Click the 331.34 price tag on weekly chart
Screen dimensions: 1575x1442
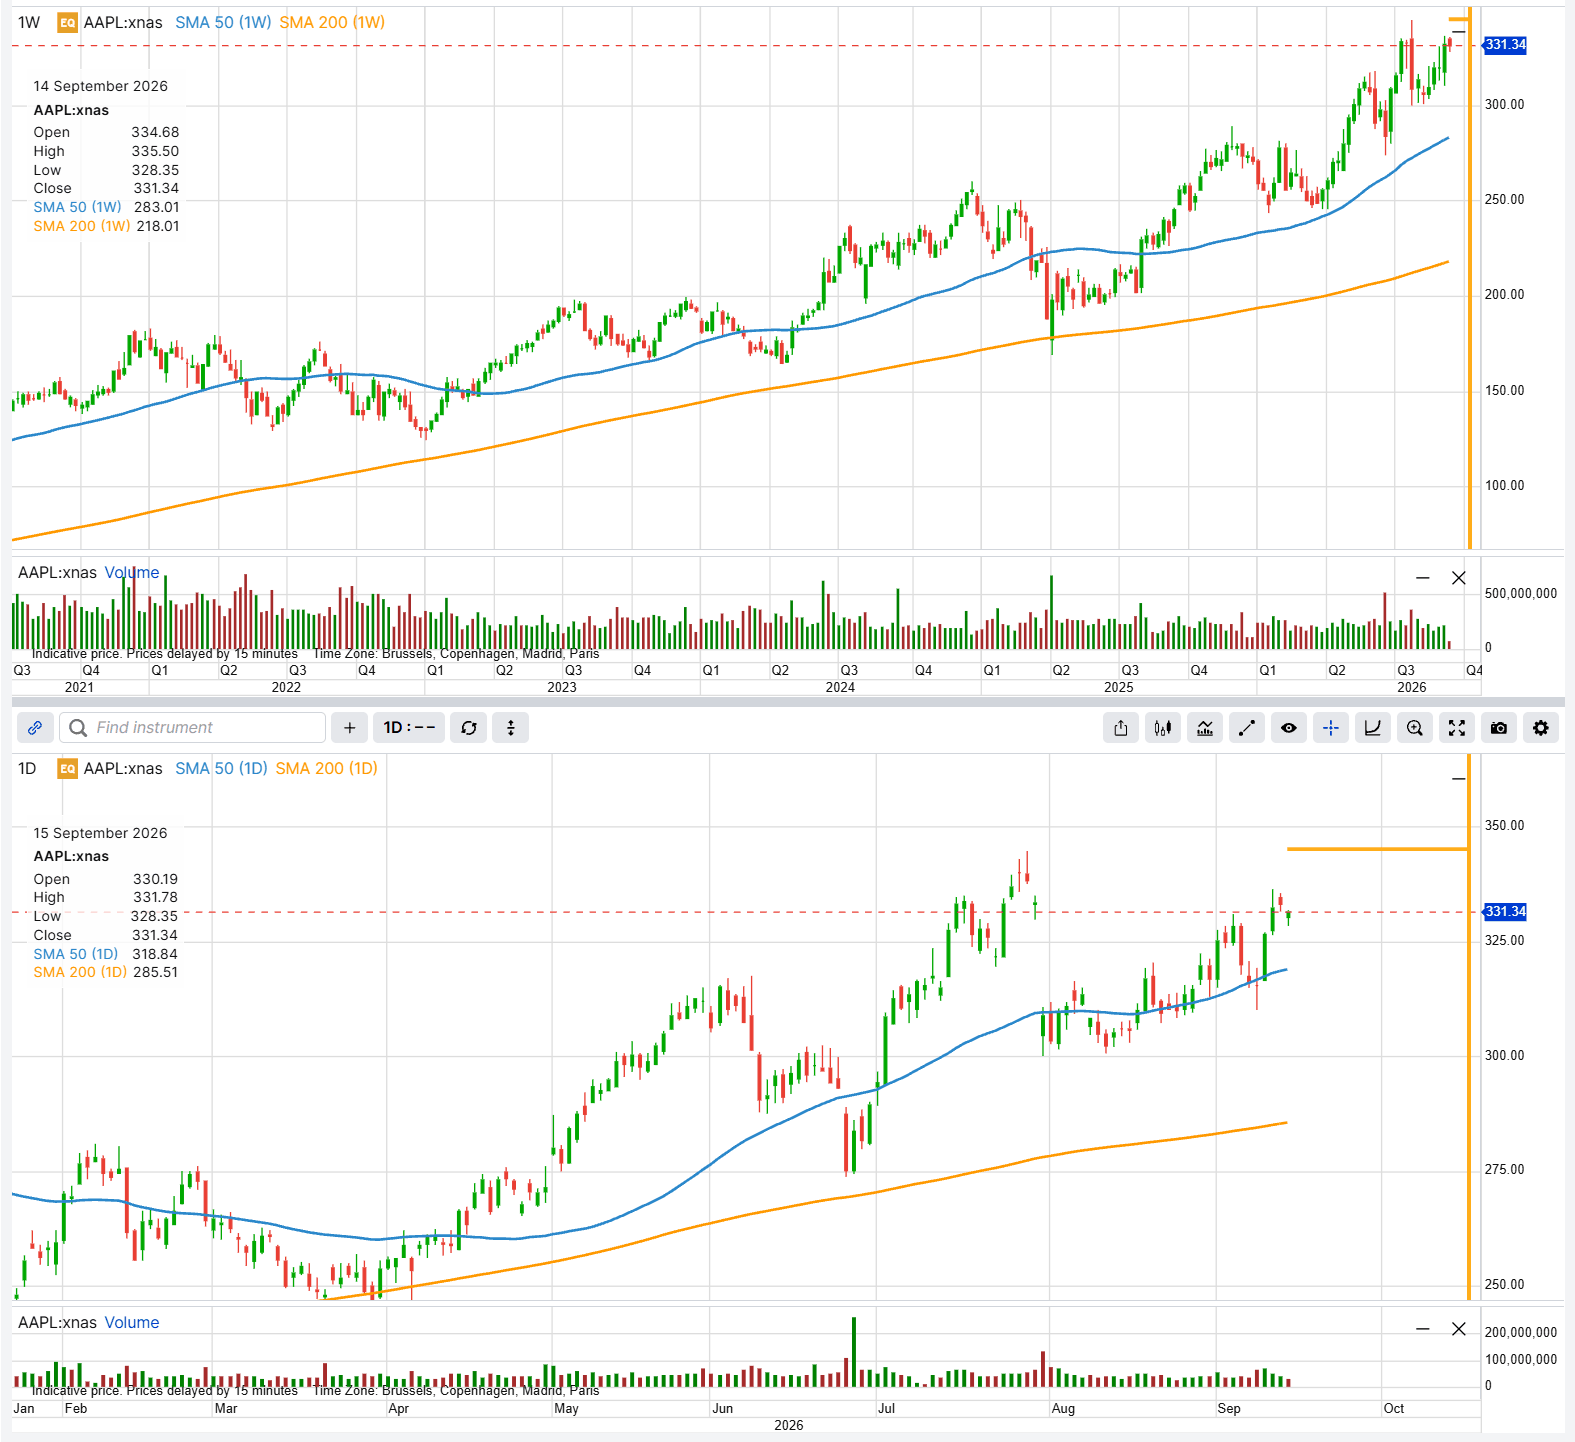tap(1505, 45)
